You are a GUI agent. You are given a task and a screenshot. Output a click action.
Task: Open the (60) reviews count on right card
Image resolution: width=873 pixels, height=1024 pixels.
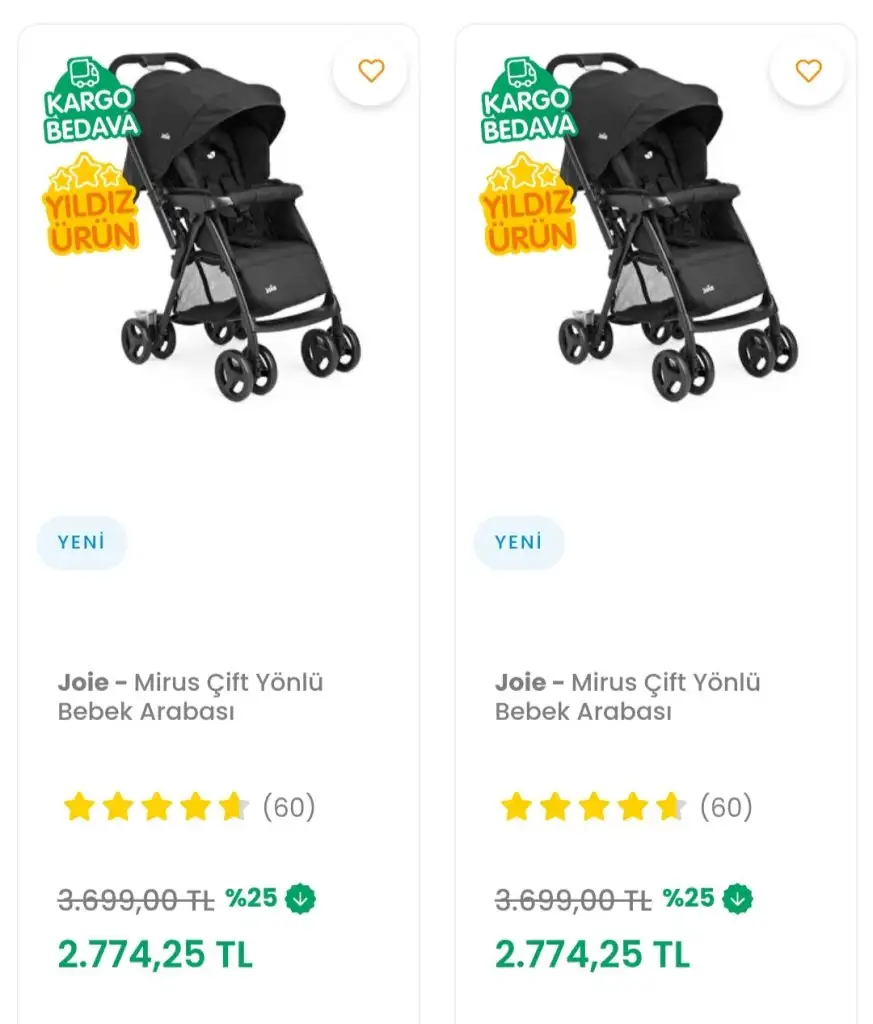(x=726, y=807)
